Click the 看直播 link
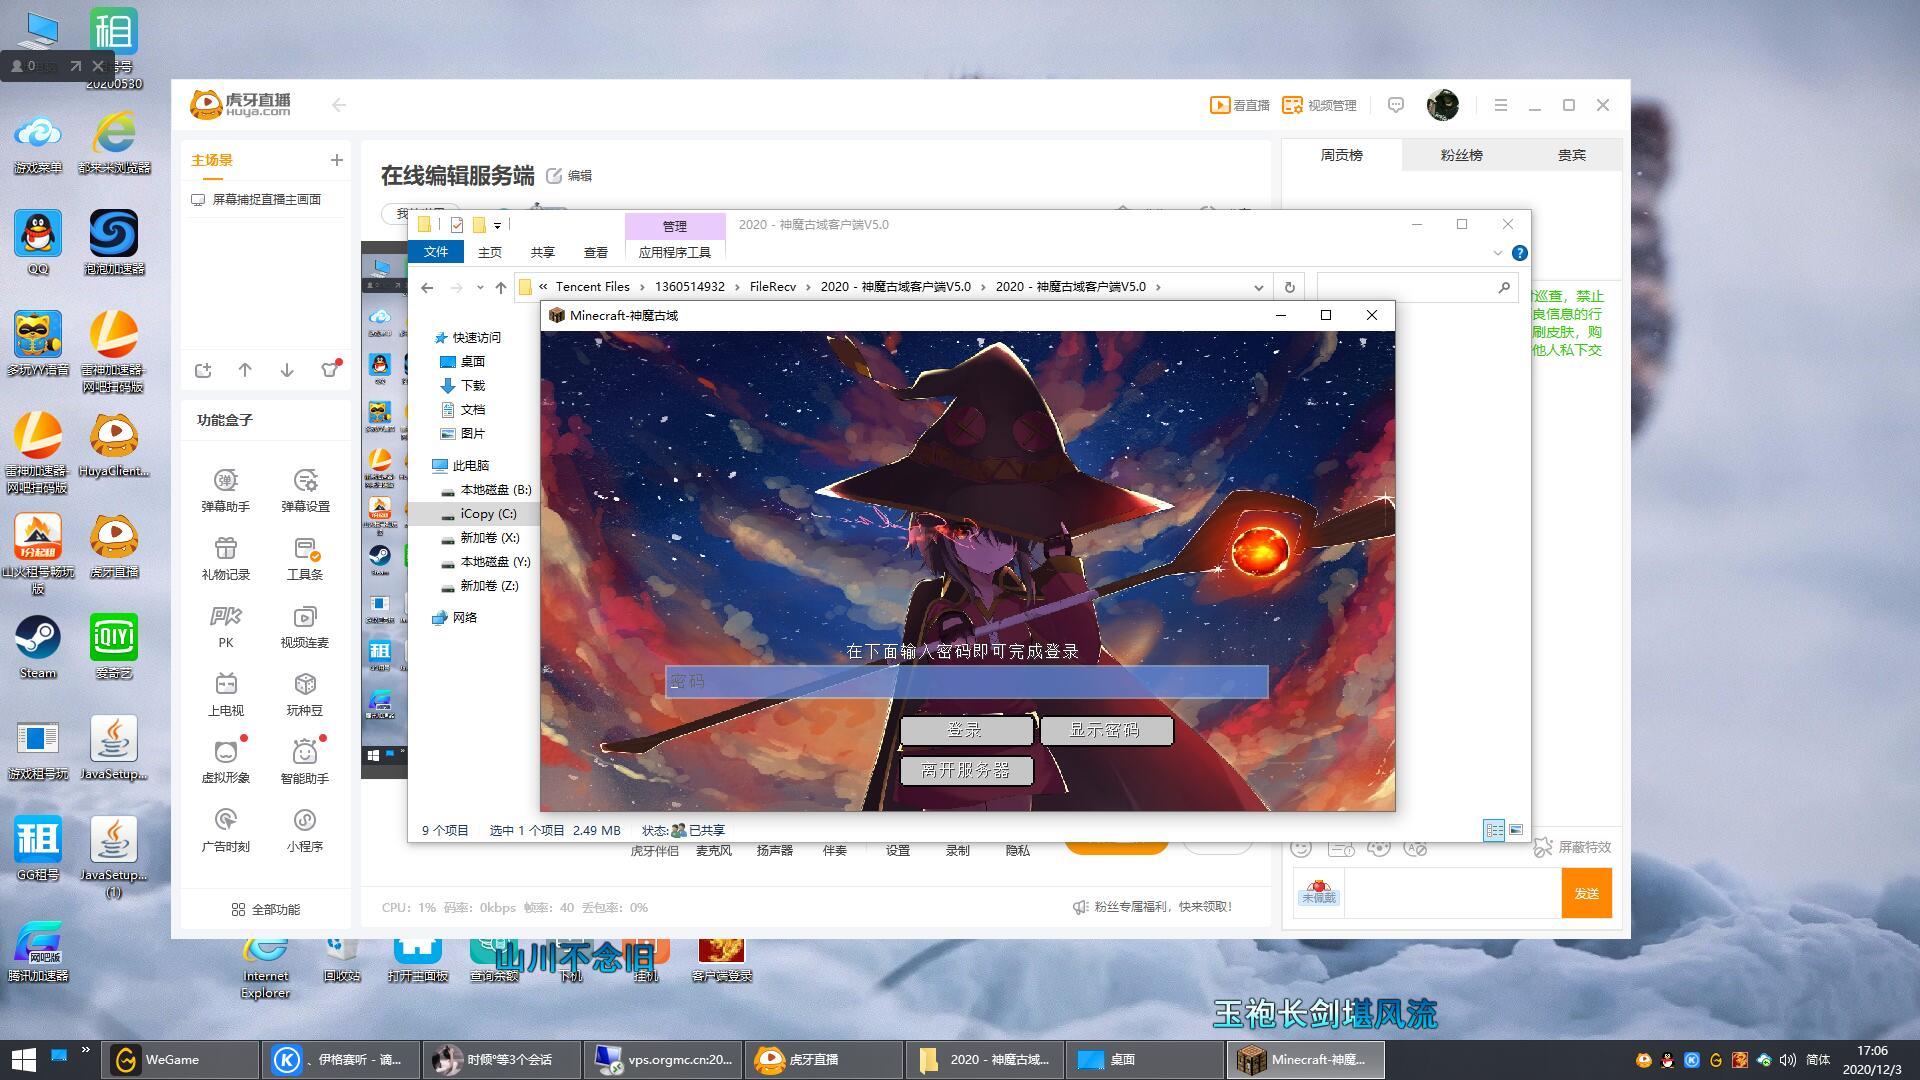Screen dimensions: 1920x1080 tap(1239, 105)
